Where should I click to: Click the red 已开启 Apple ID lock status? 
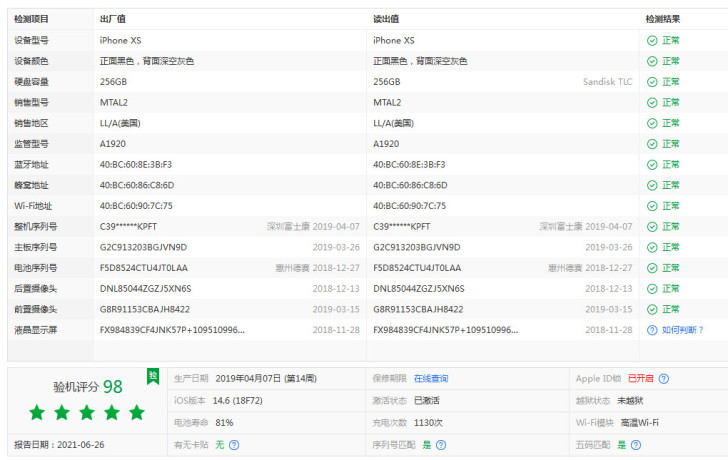(641, 378)
